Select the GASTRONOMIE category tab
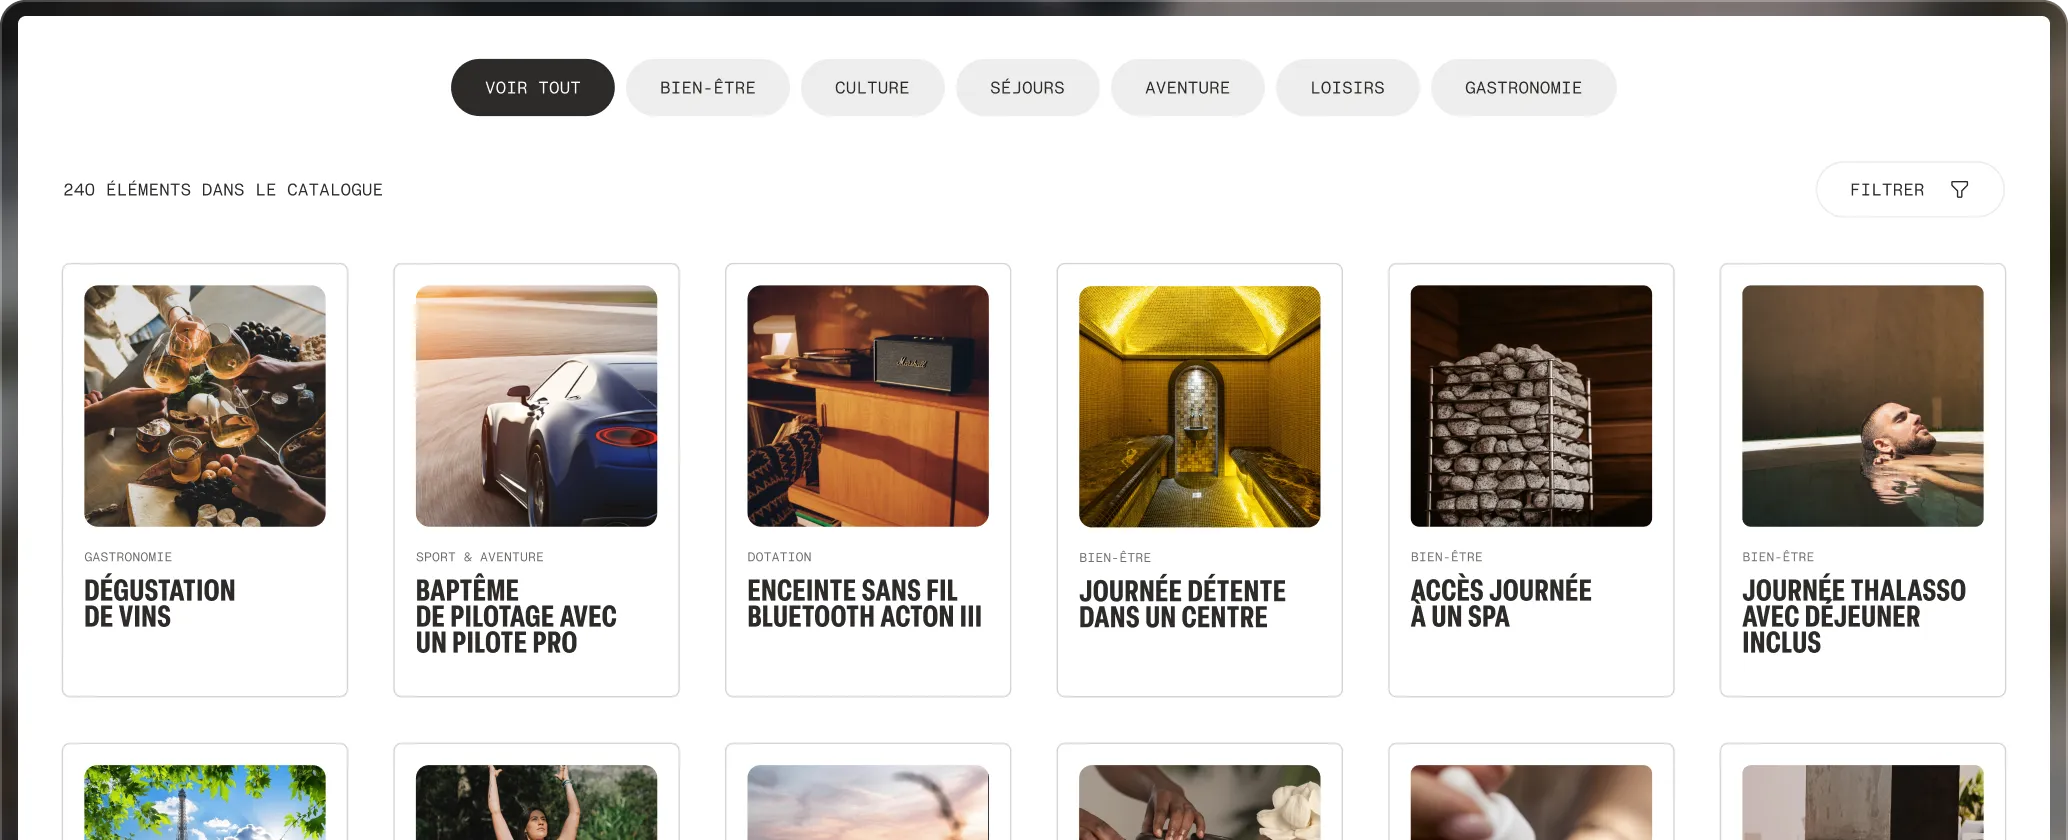Image resolution: width=2068 pixels, height=840 pixels. pyautogui.click(x=1523, y=88)
